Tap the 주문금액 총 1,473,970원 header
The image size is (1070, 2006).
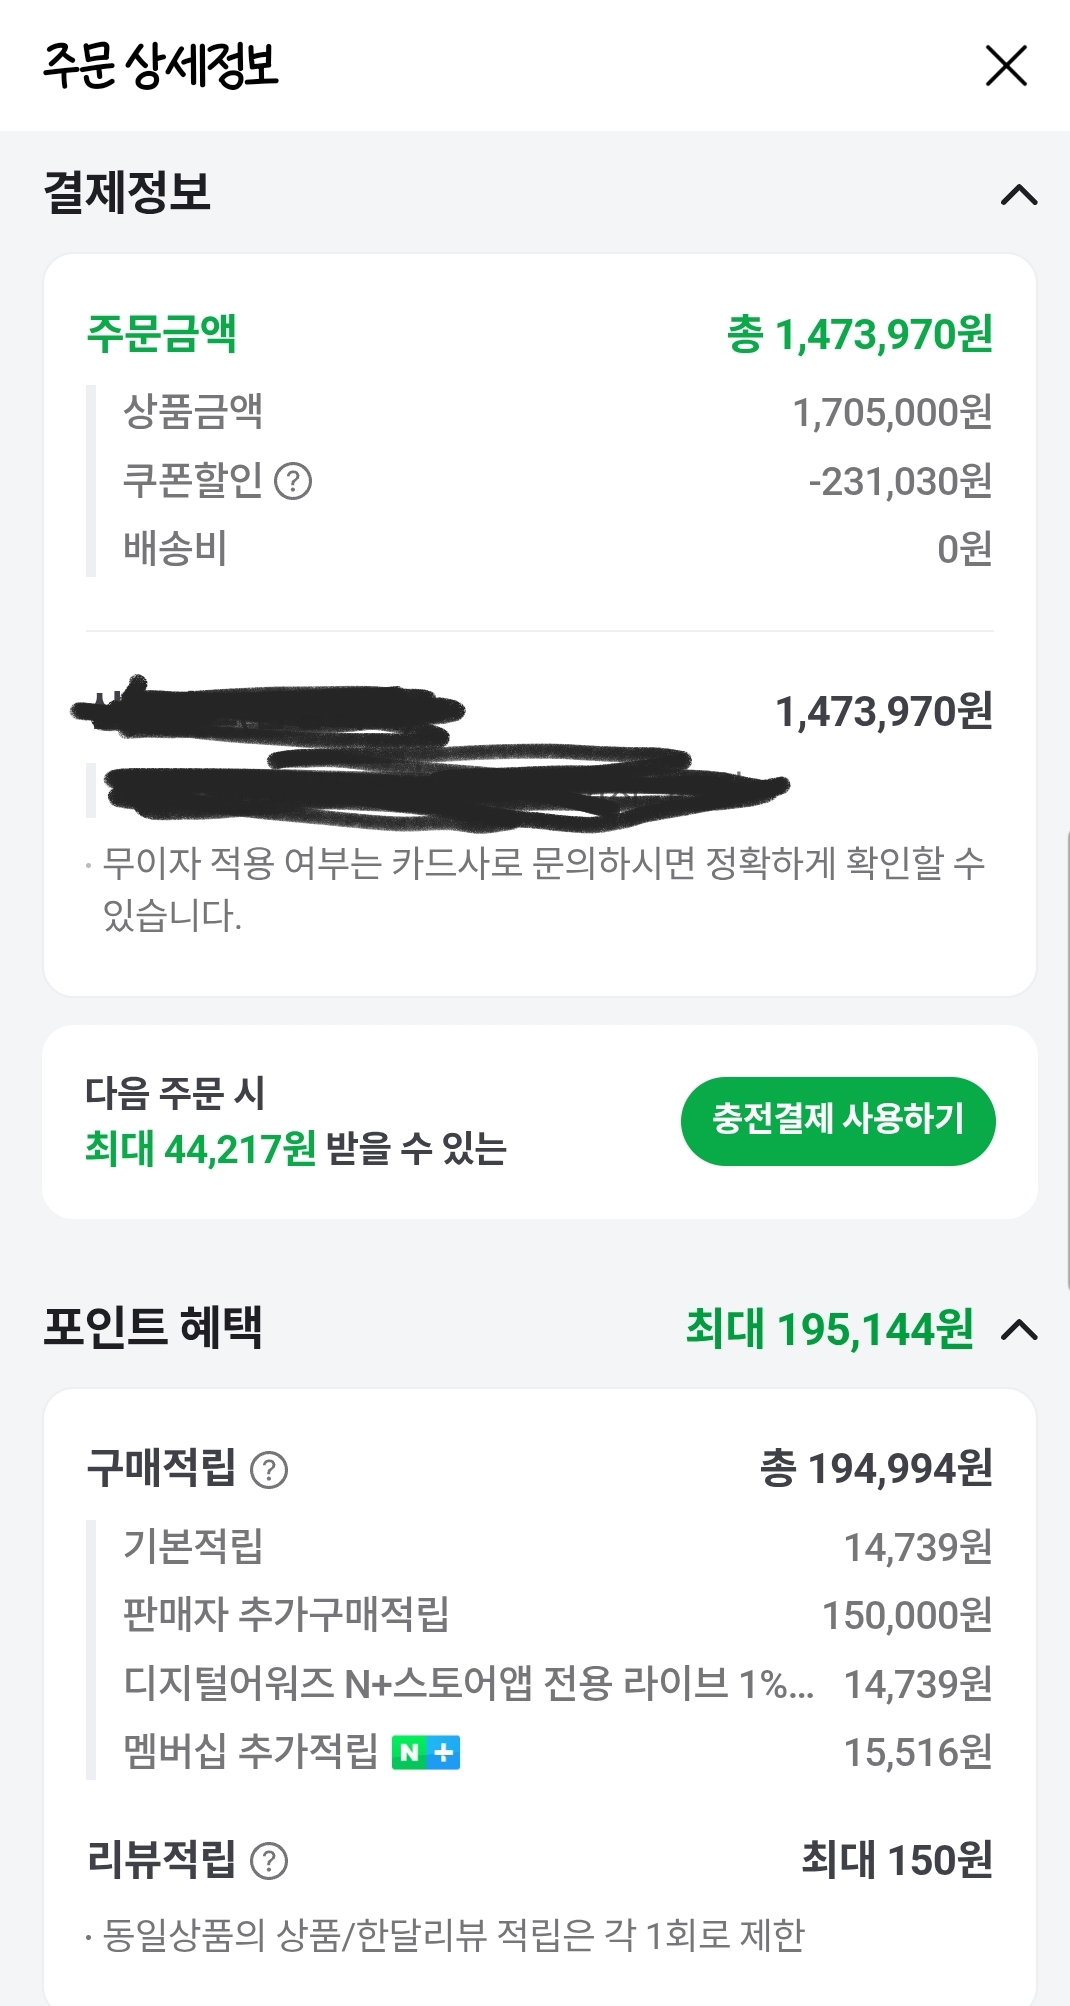click(x=540, y=334)
